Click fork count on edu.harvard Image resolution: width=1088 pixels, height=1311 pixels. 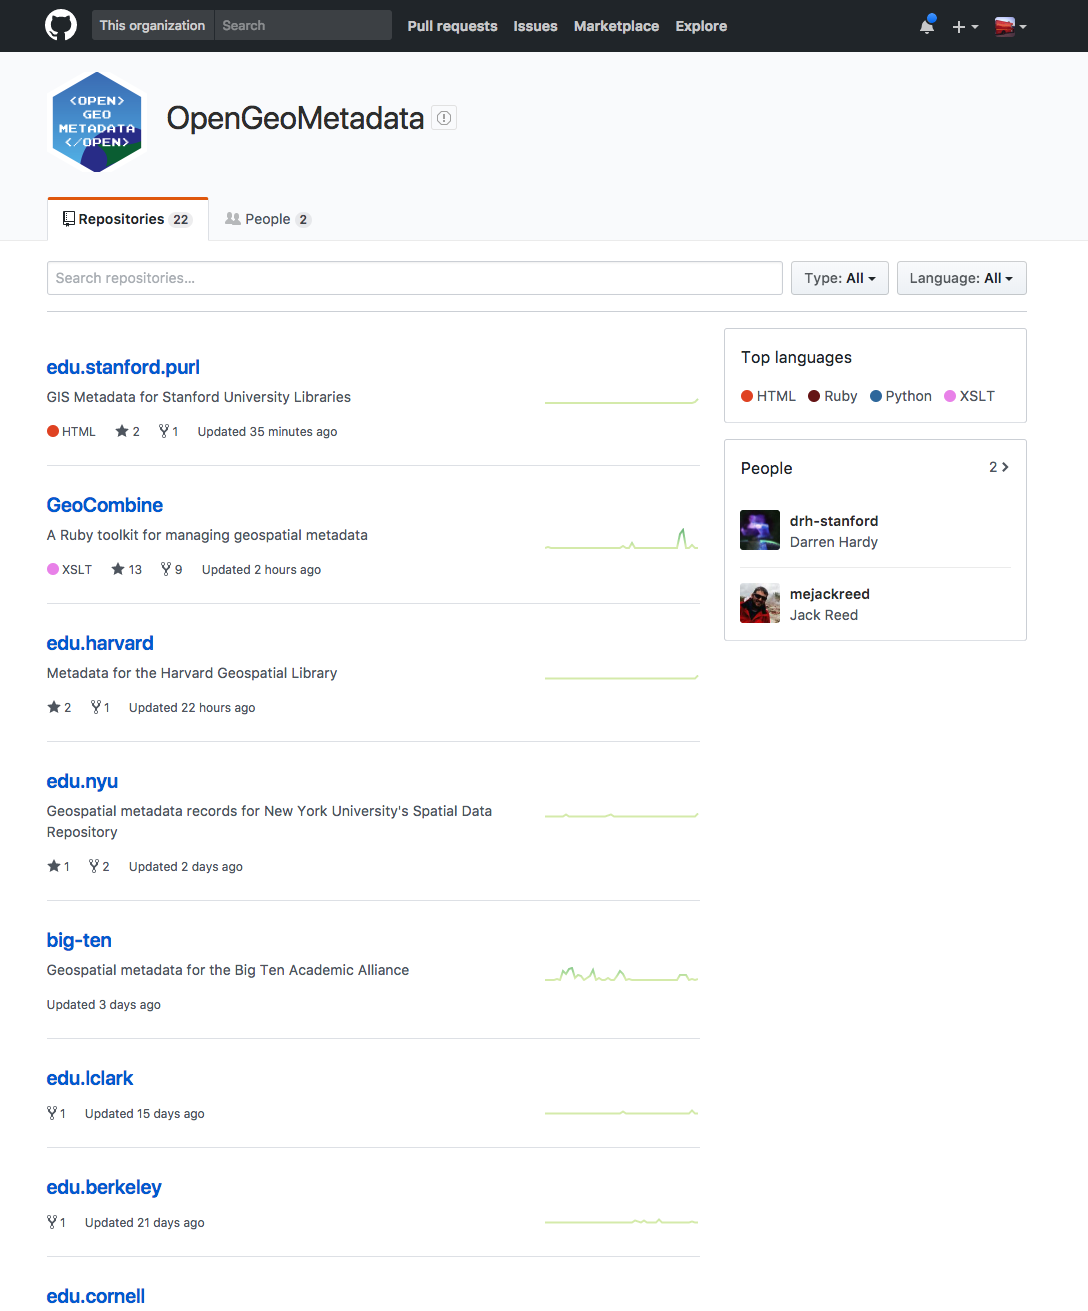pyautogui.click(x=100, y=707)
